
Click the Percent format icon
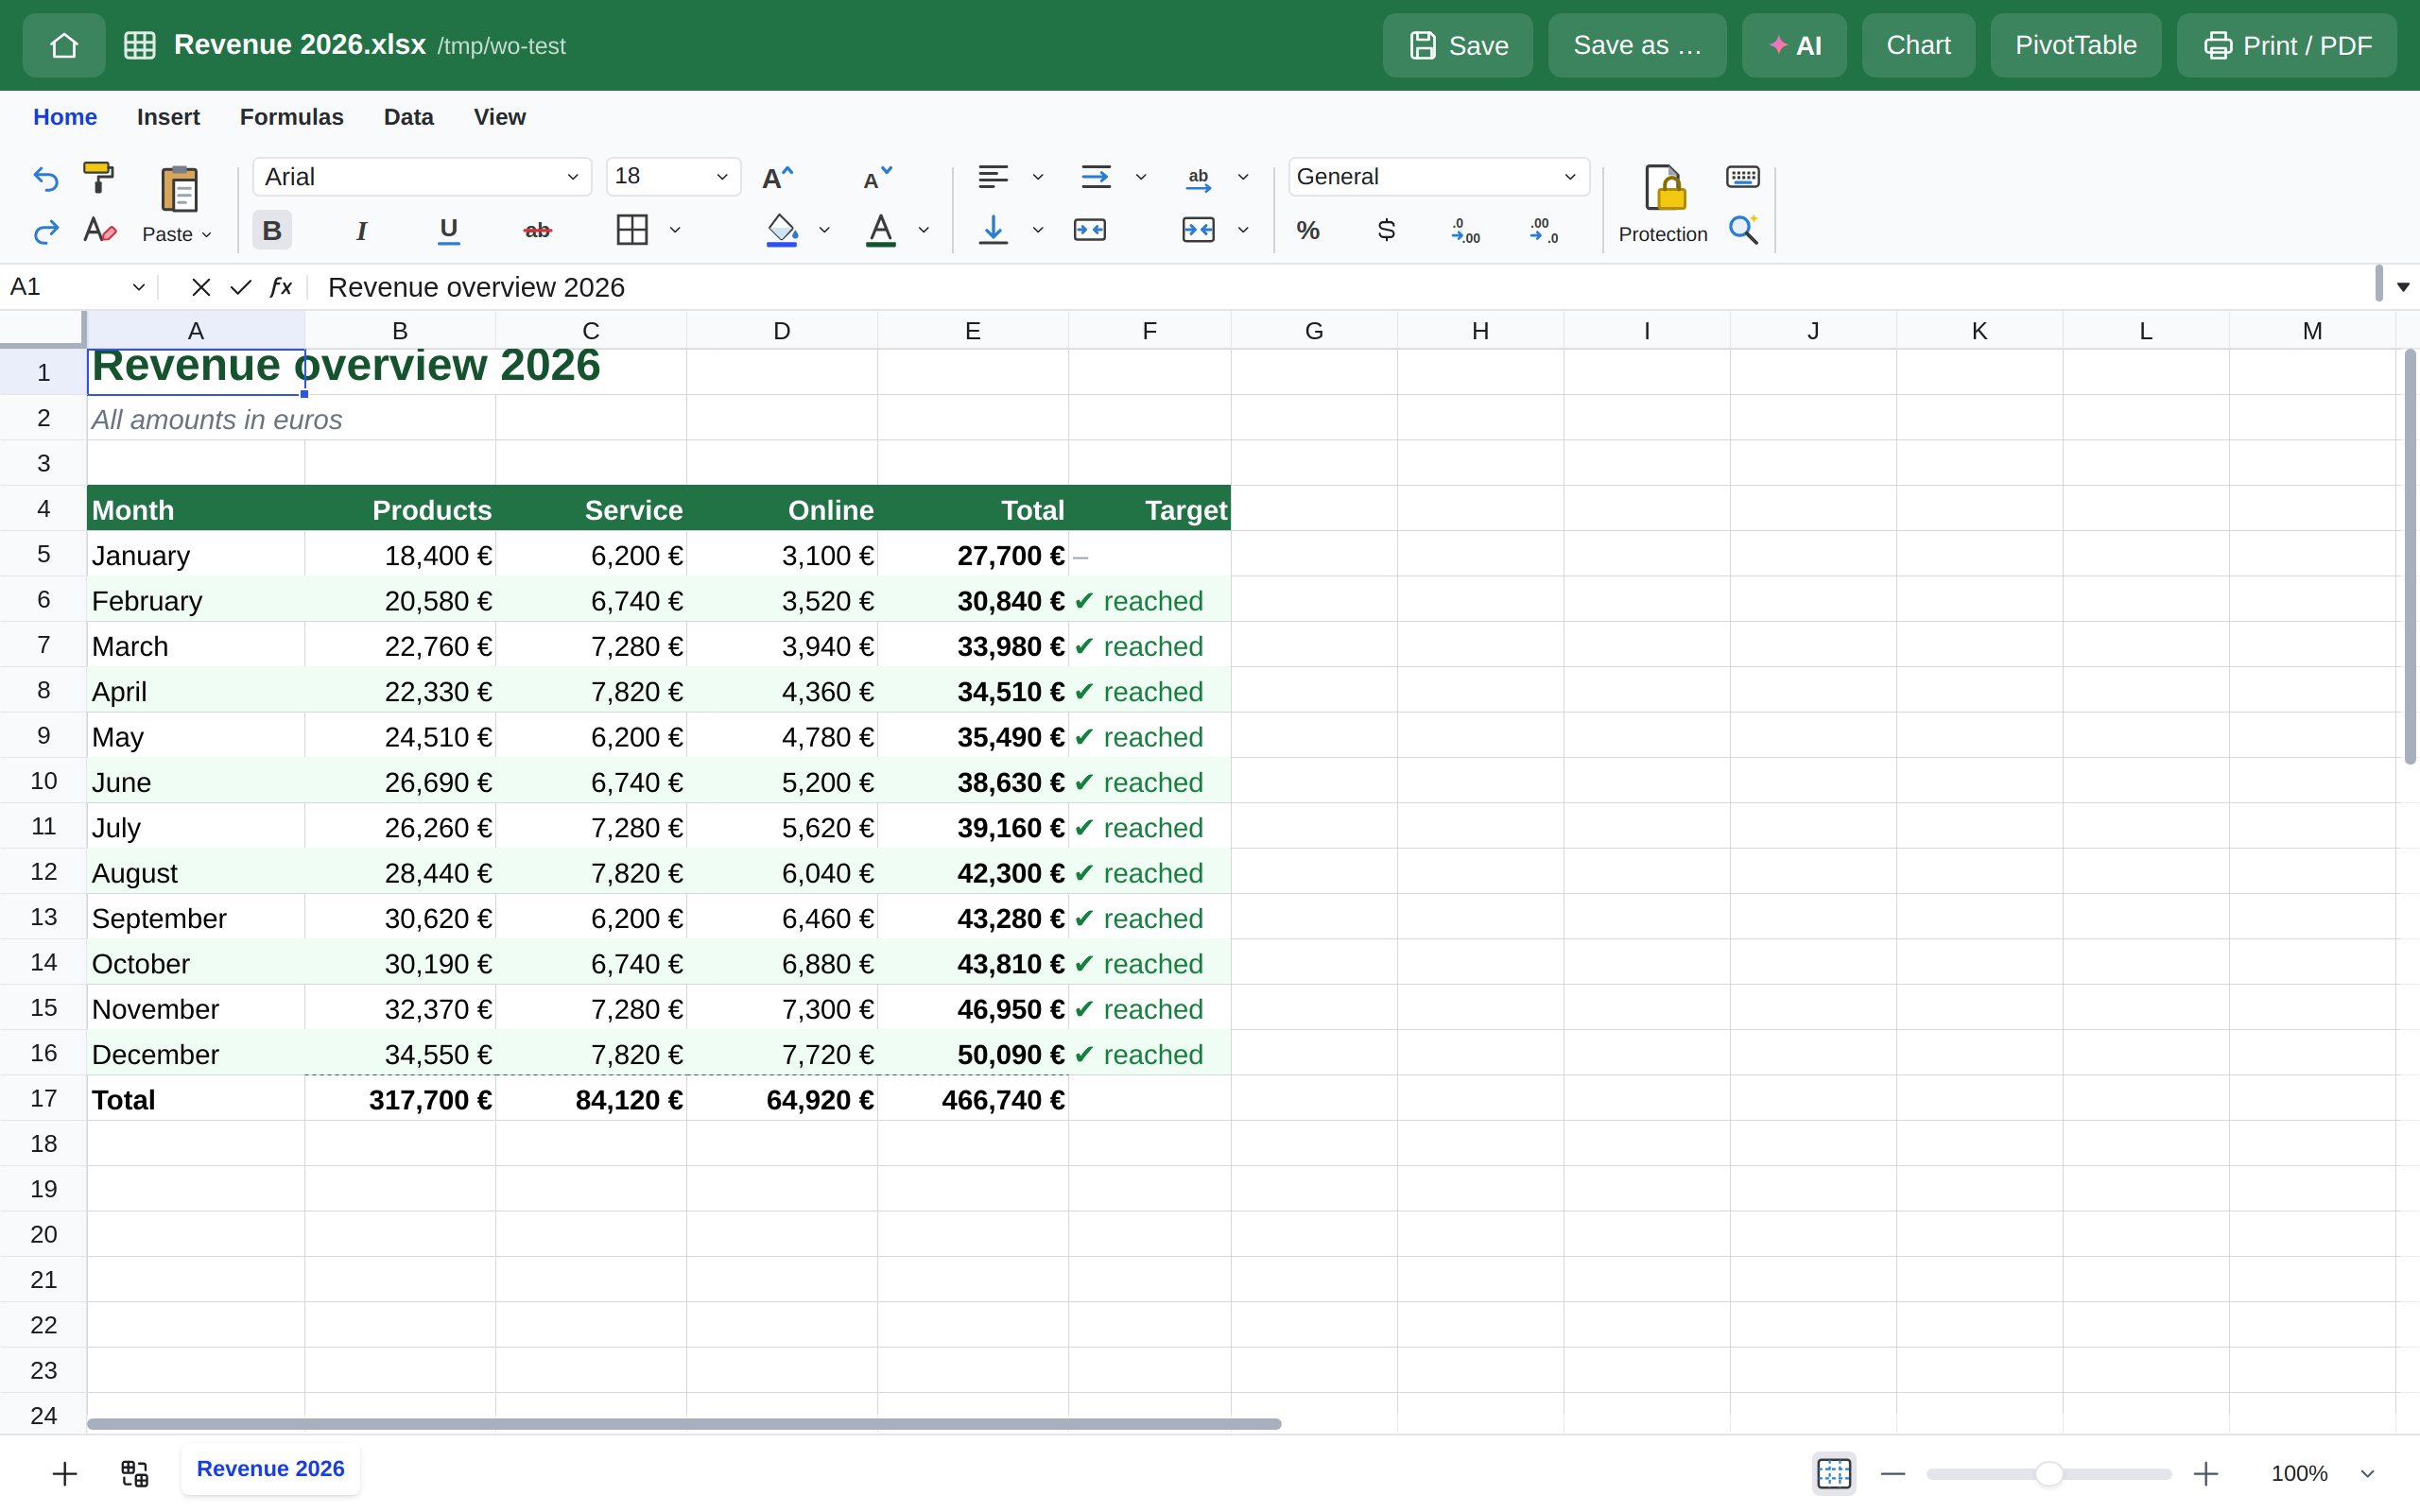coord(1308,230)
